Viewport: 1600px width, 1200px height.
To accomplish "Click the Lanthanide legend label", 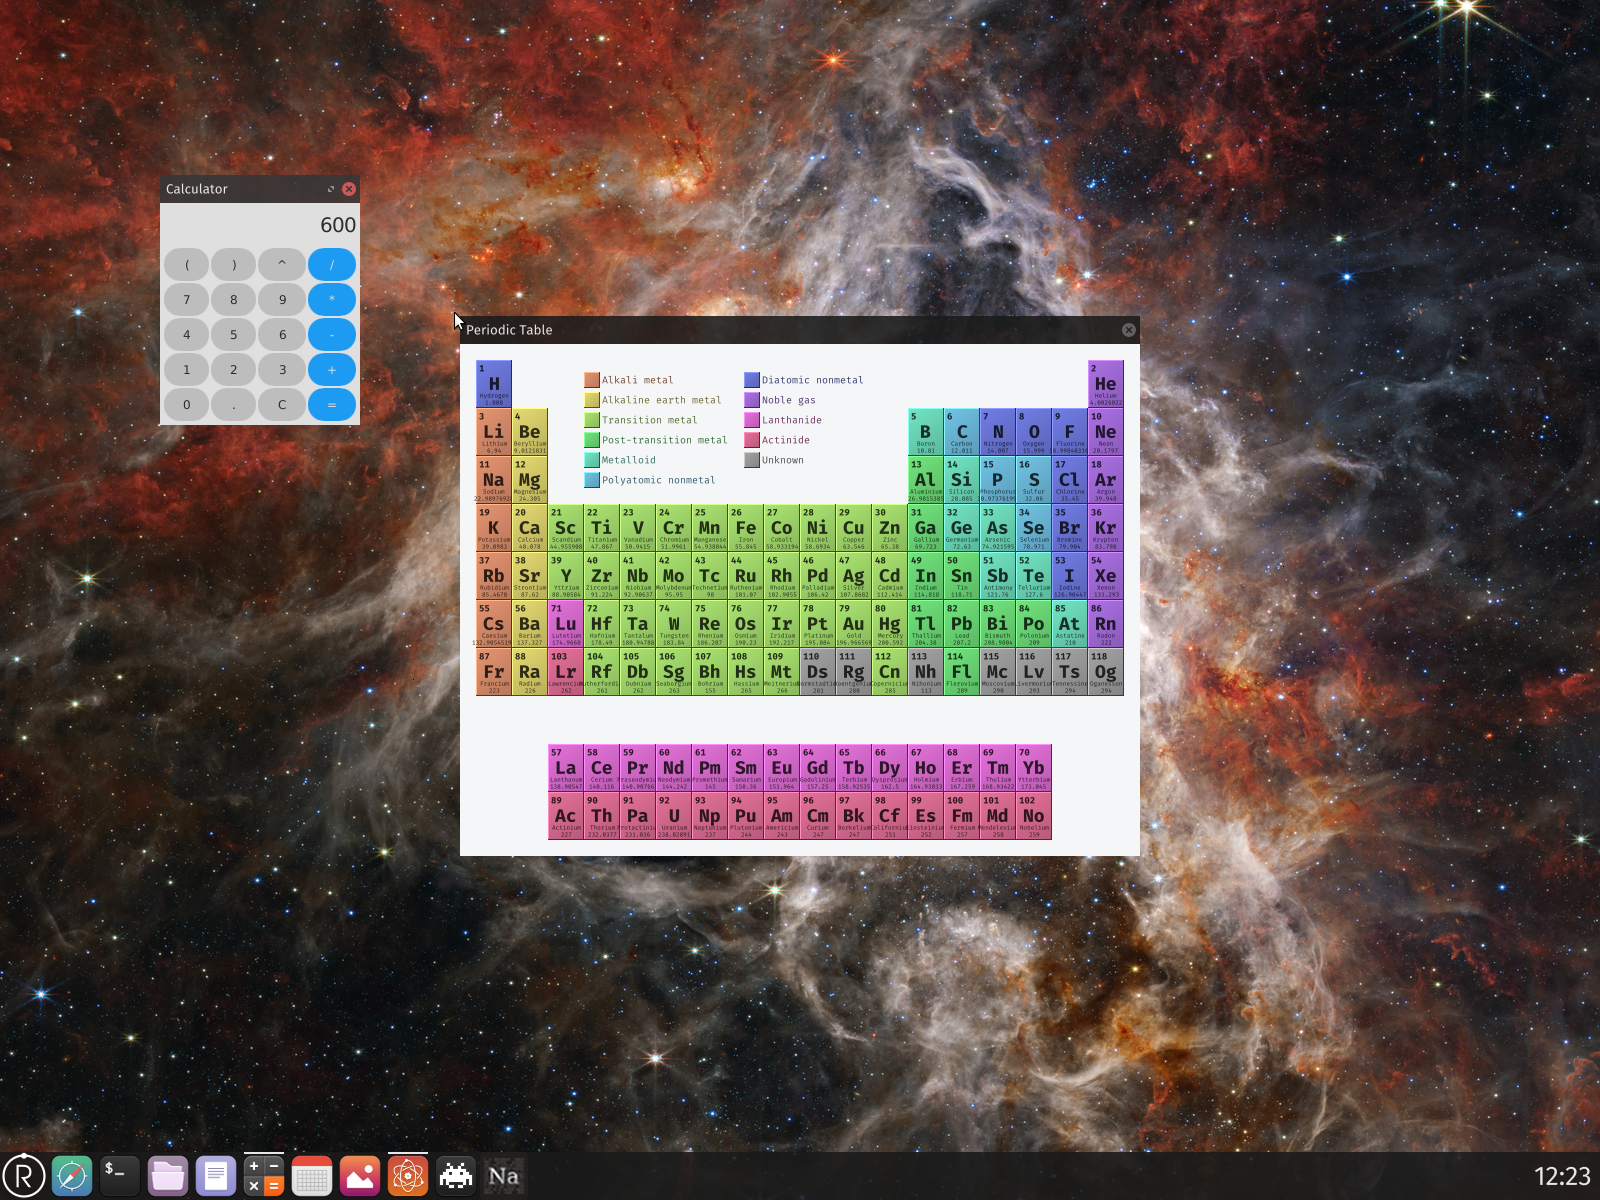I will click(792, 420).
